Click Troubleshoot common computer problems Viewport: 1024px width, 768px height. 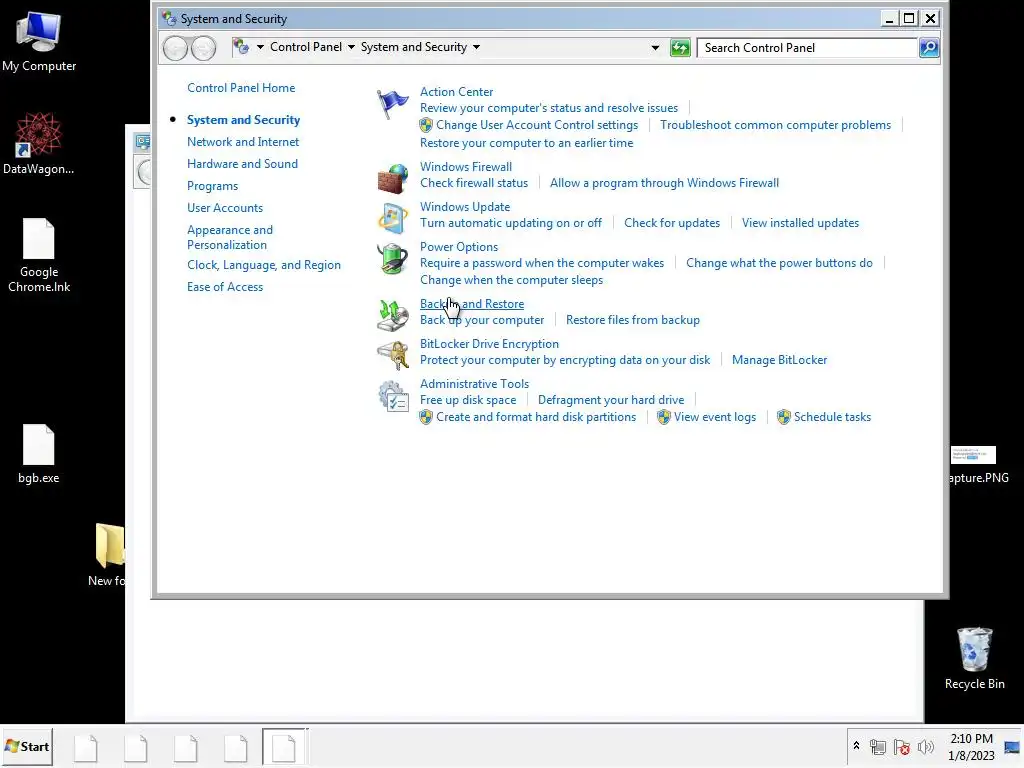pos(775,125)
